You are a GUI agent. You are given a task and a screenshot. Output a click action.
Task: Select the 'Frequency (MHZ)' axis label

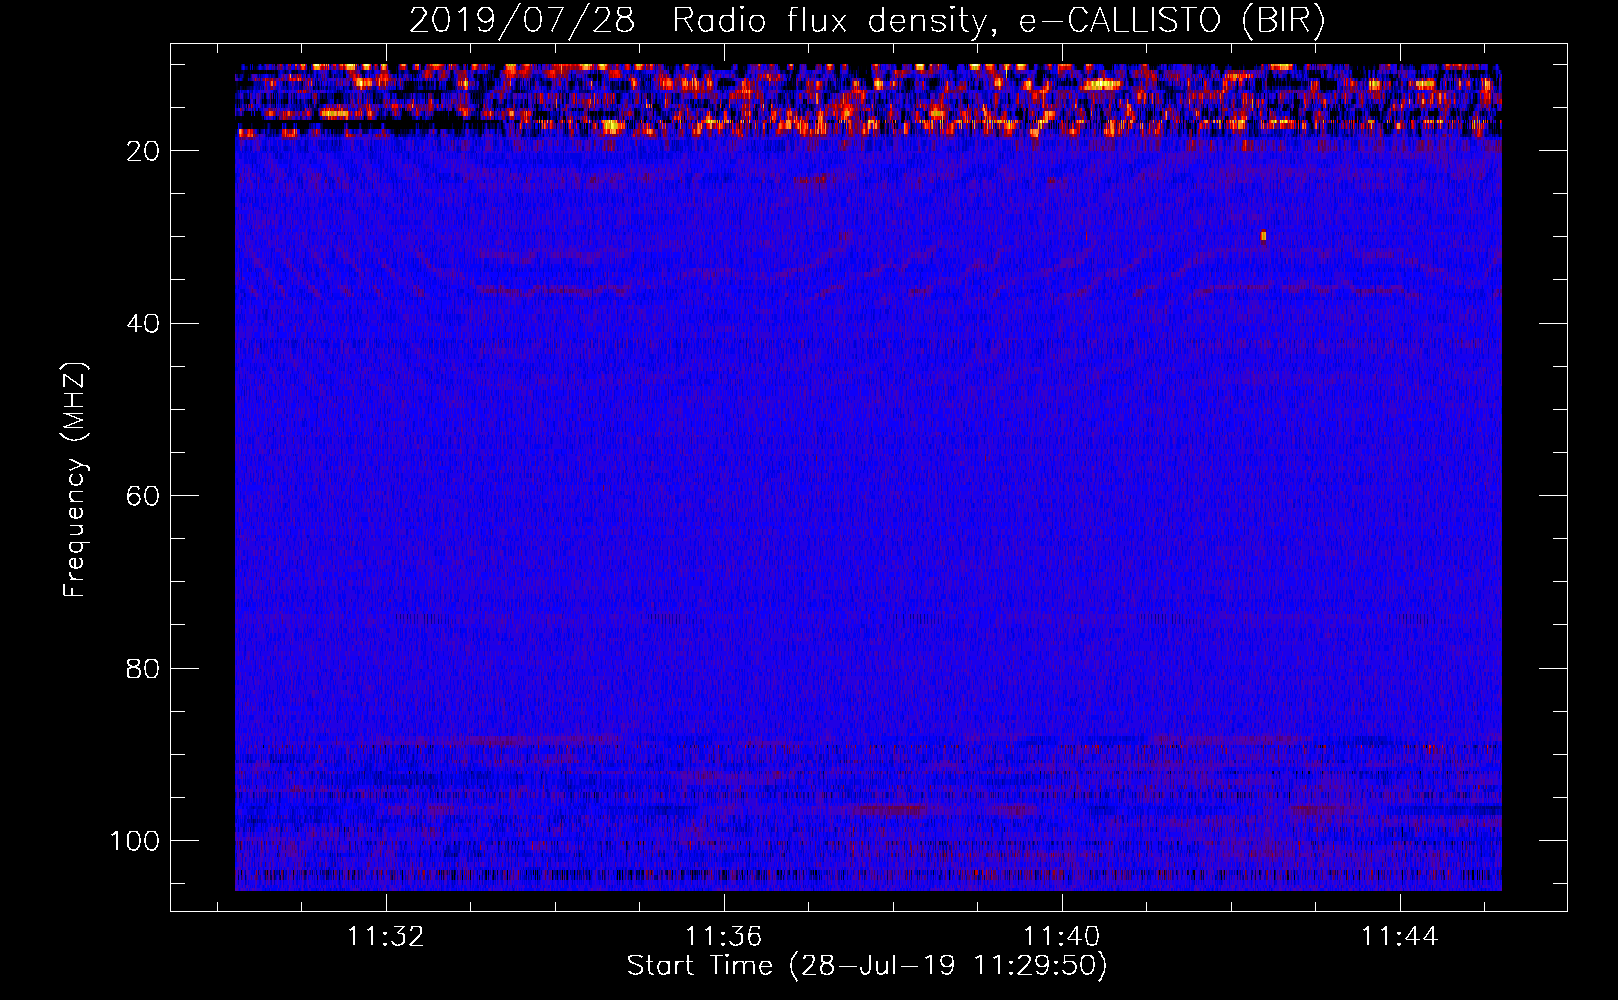pos(75,479)
